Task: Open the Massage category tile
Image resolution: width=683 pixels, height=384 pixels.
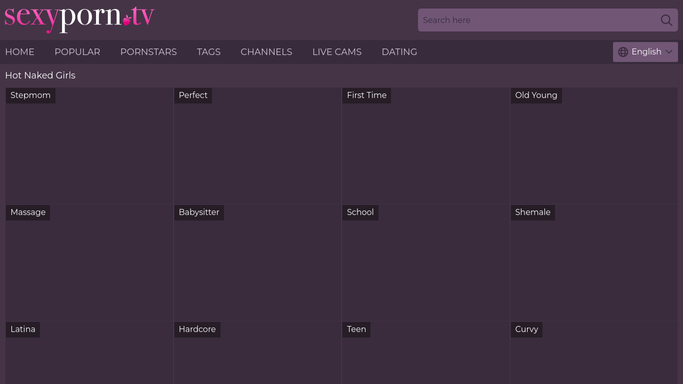Action: (x=89, y=263)
